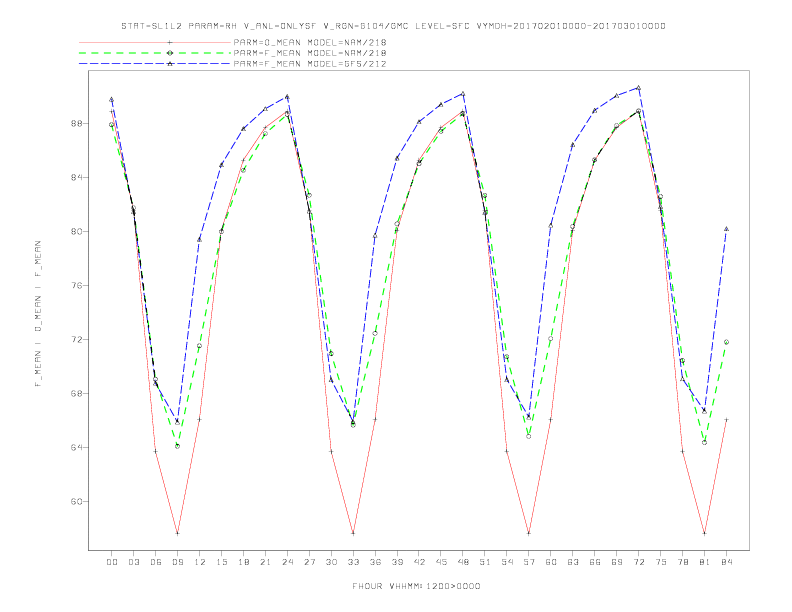Click x-axis forecast hour label 24
This screenshot has width=792, height=612.
[287, 562]
